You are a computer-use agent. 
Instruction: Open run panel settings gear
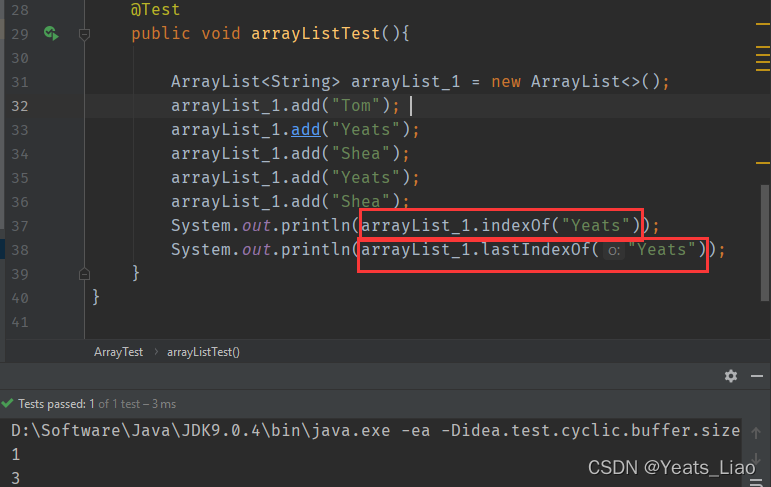[731, 376]
